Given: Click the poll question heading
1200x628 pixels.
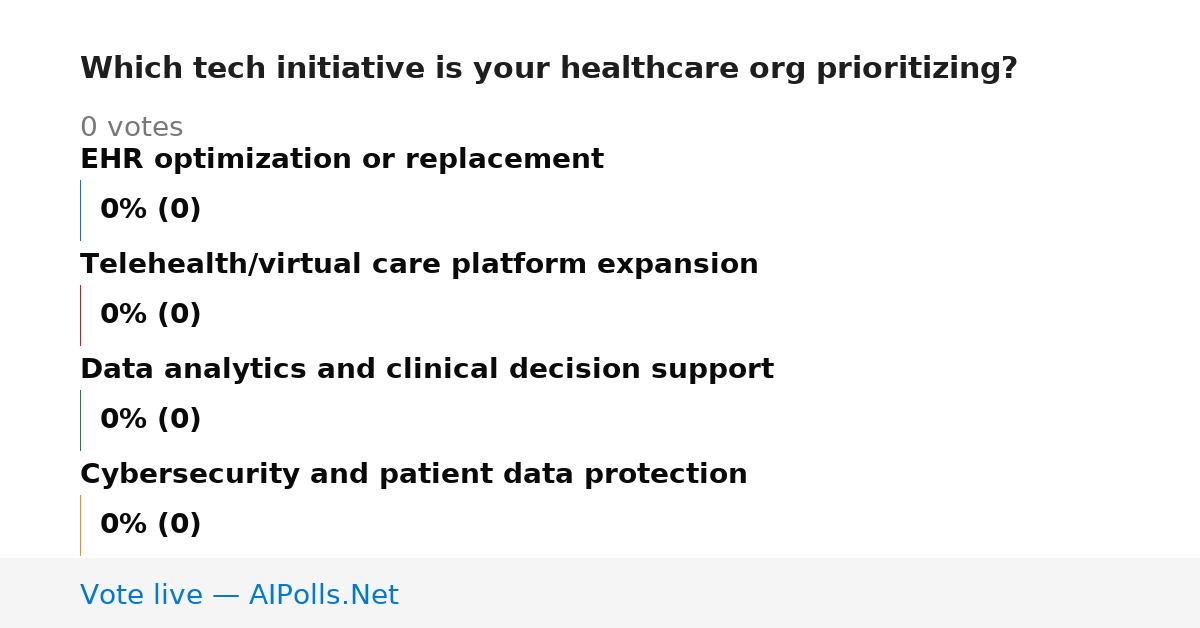Looking at the screenshot, I should pyautogui.click(x=549, y=69).
